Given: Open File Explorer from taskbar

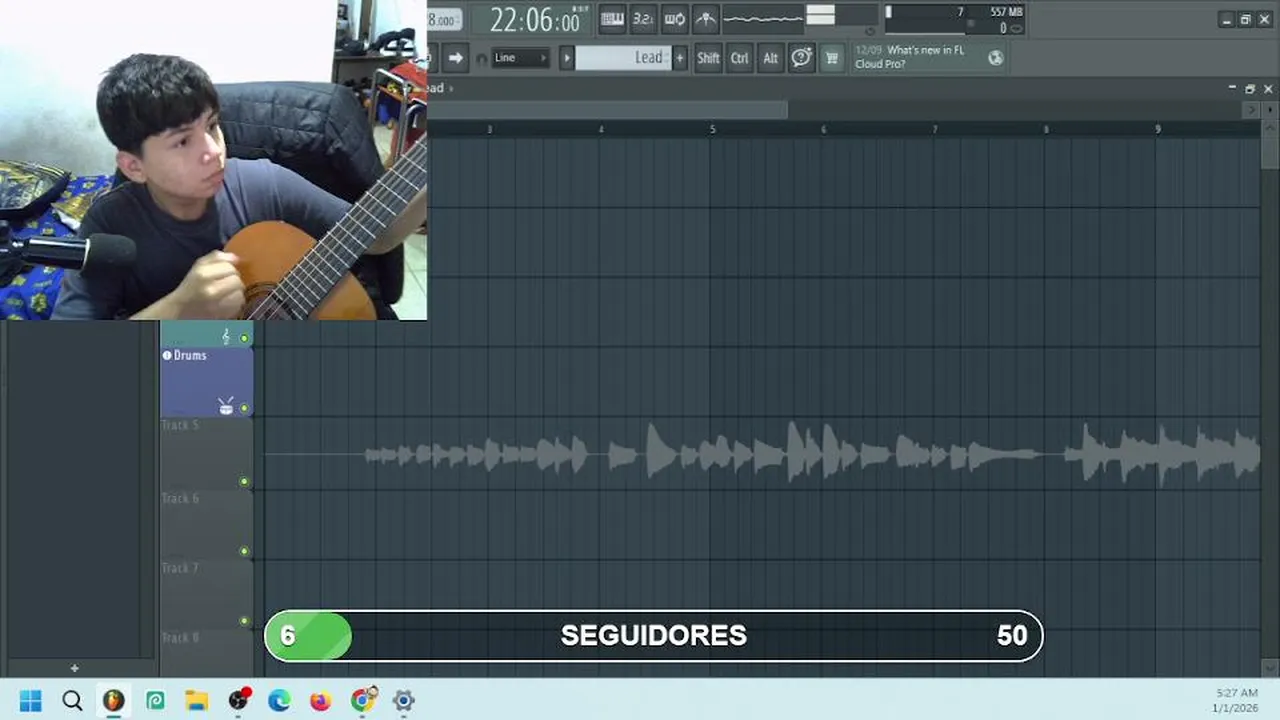Looking at the screenshot, I should 196,701.
